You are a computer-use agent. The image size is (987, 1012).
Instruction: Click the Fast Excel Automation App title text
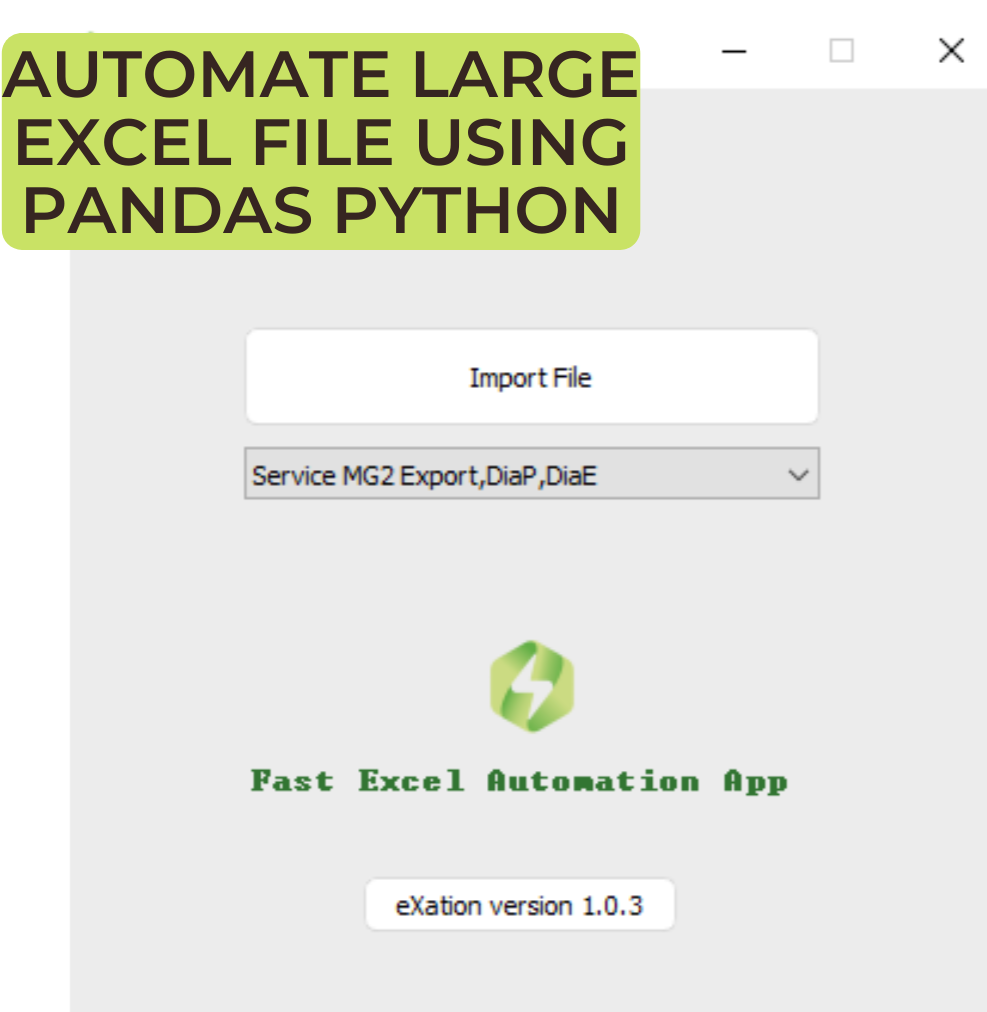pos(519,781)
